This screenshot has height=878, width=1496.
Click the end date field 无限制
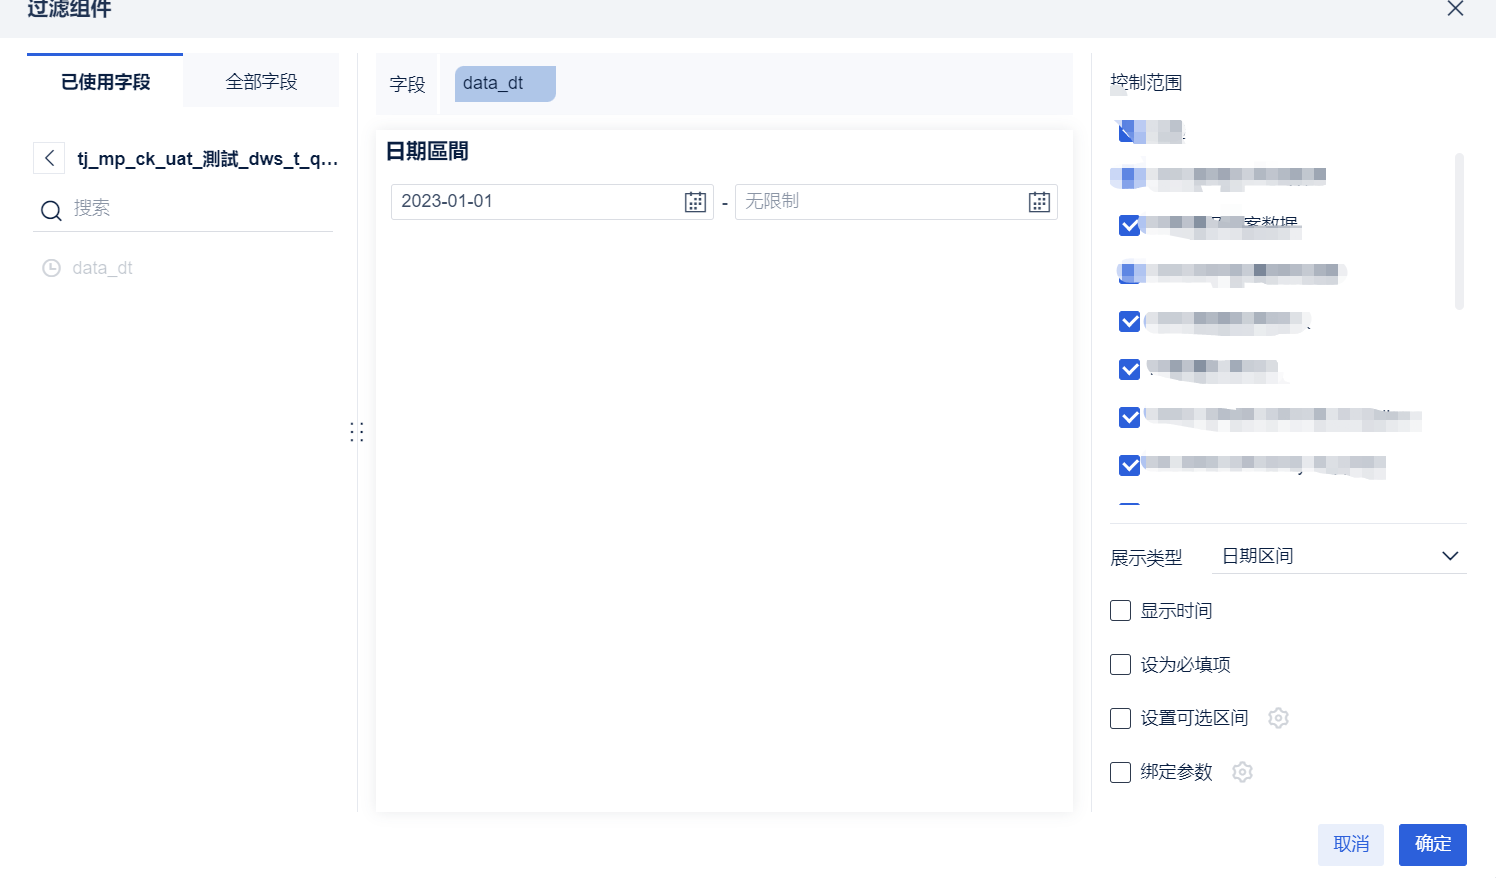896,202
